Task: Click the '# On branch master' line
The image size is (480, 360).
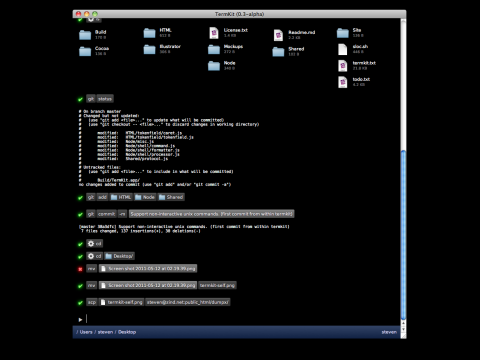Action: point(100,111)
